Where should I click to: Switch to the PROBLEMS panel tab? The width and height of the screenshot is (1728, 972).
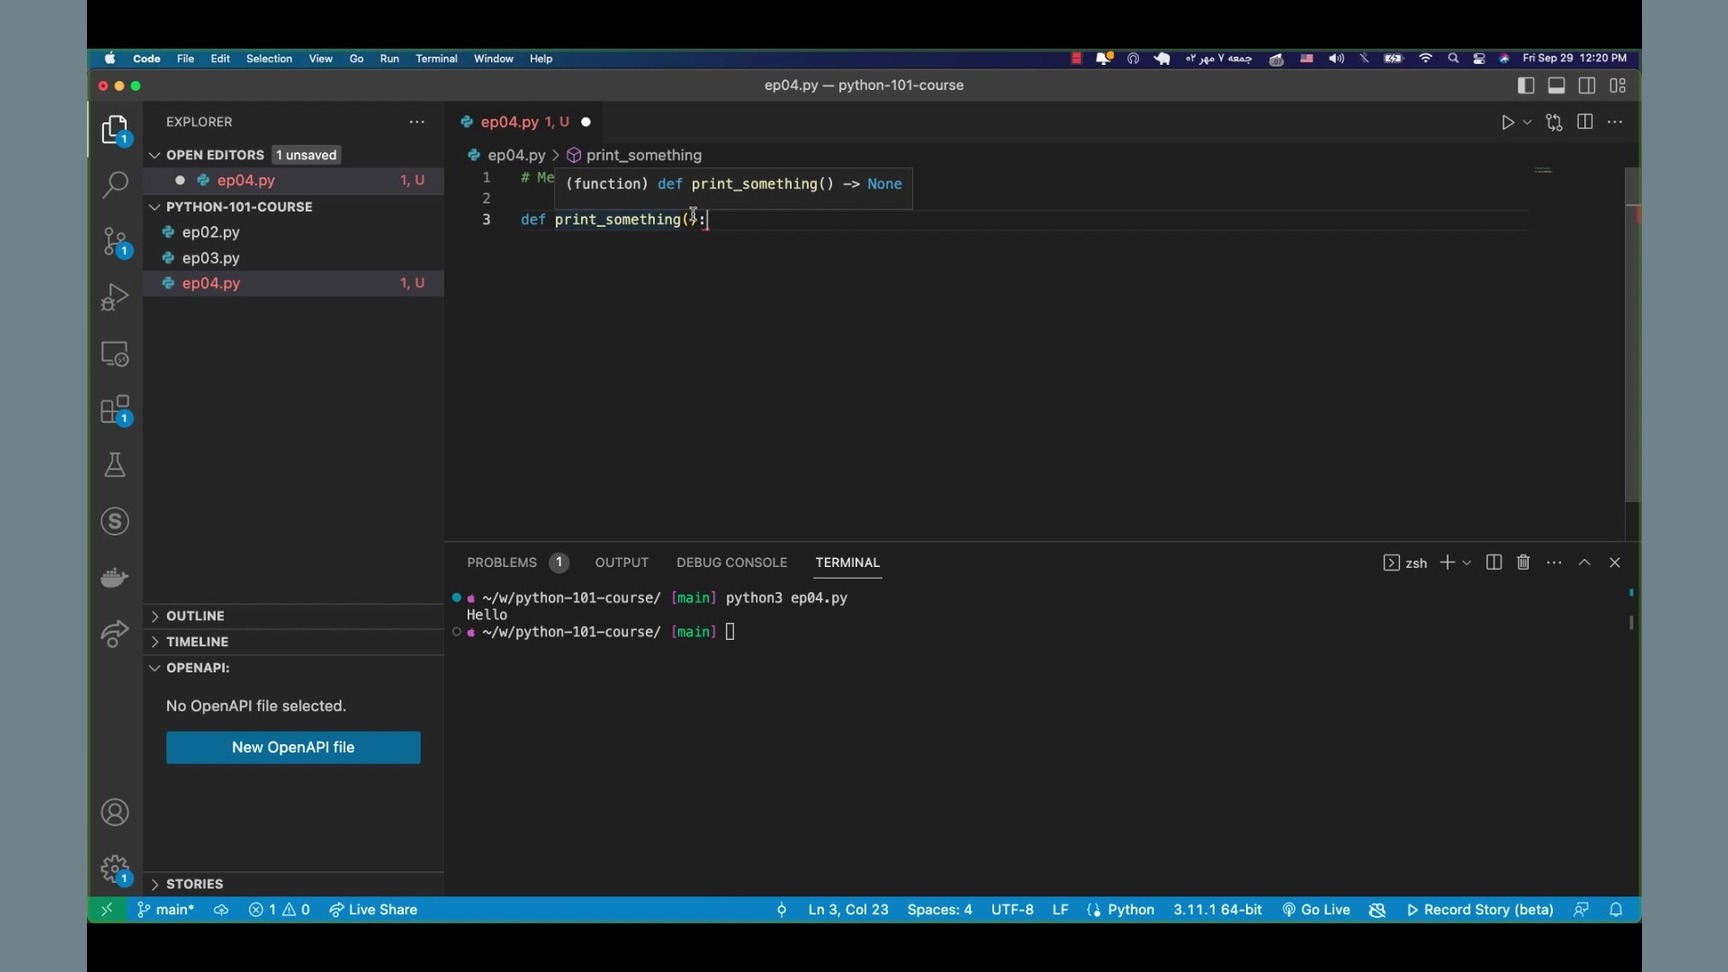(502, 563)
